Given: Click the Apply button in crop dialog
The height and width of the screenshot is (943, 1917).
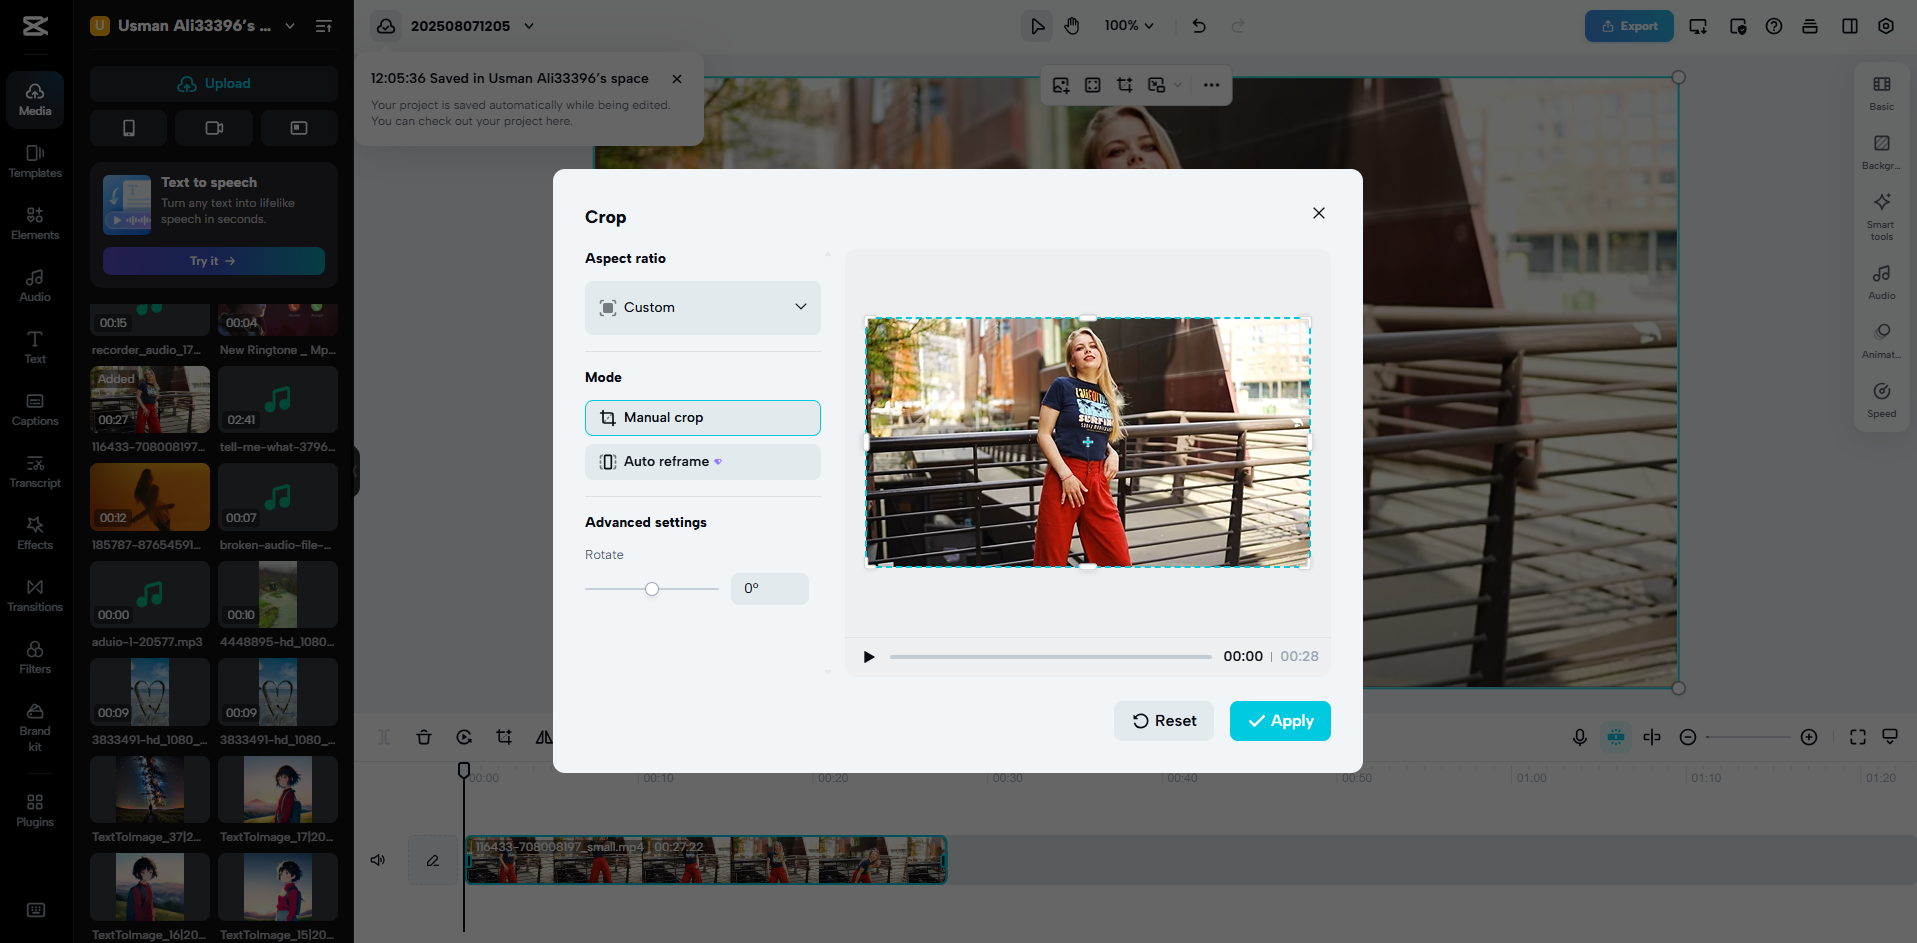Looking at the screenshot, I should tap(1279, 720).
